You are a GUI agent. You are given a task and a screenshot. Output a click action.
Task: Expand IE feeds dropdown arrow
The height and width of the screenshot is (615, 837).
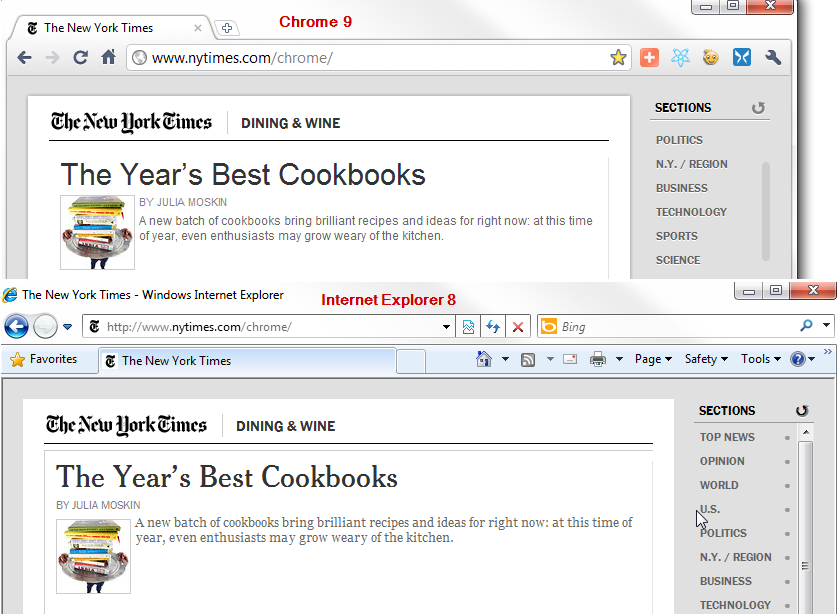pos(550,359)
